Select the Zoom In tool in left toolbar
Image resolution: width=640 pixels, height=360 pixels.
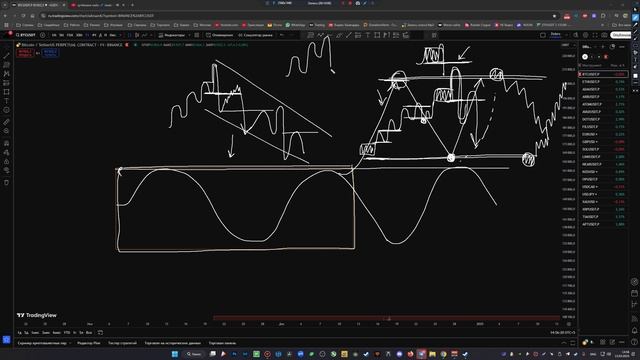pos(7,131)
